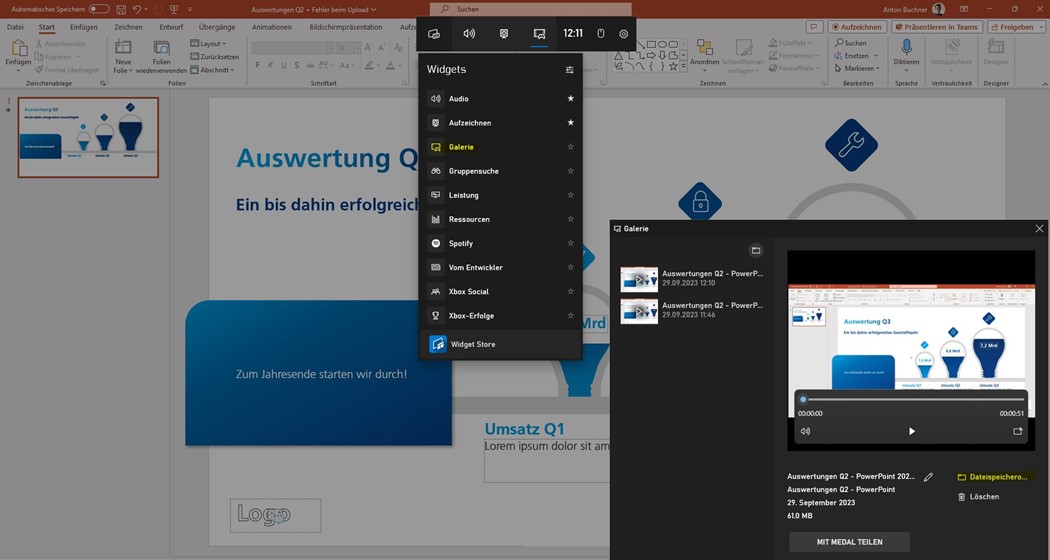Open widget list options icon next to Widgets

tap(570, 70)
